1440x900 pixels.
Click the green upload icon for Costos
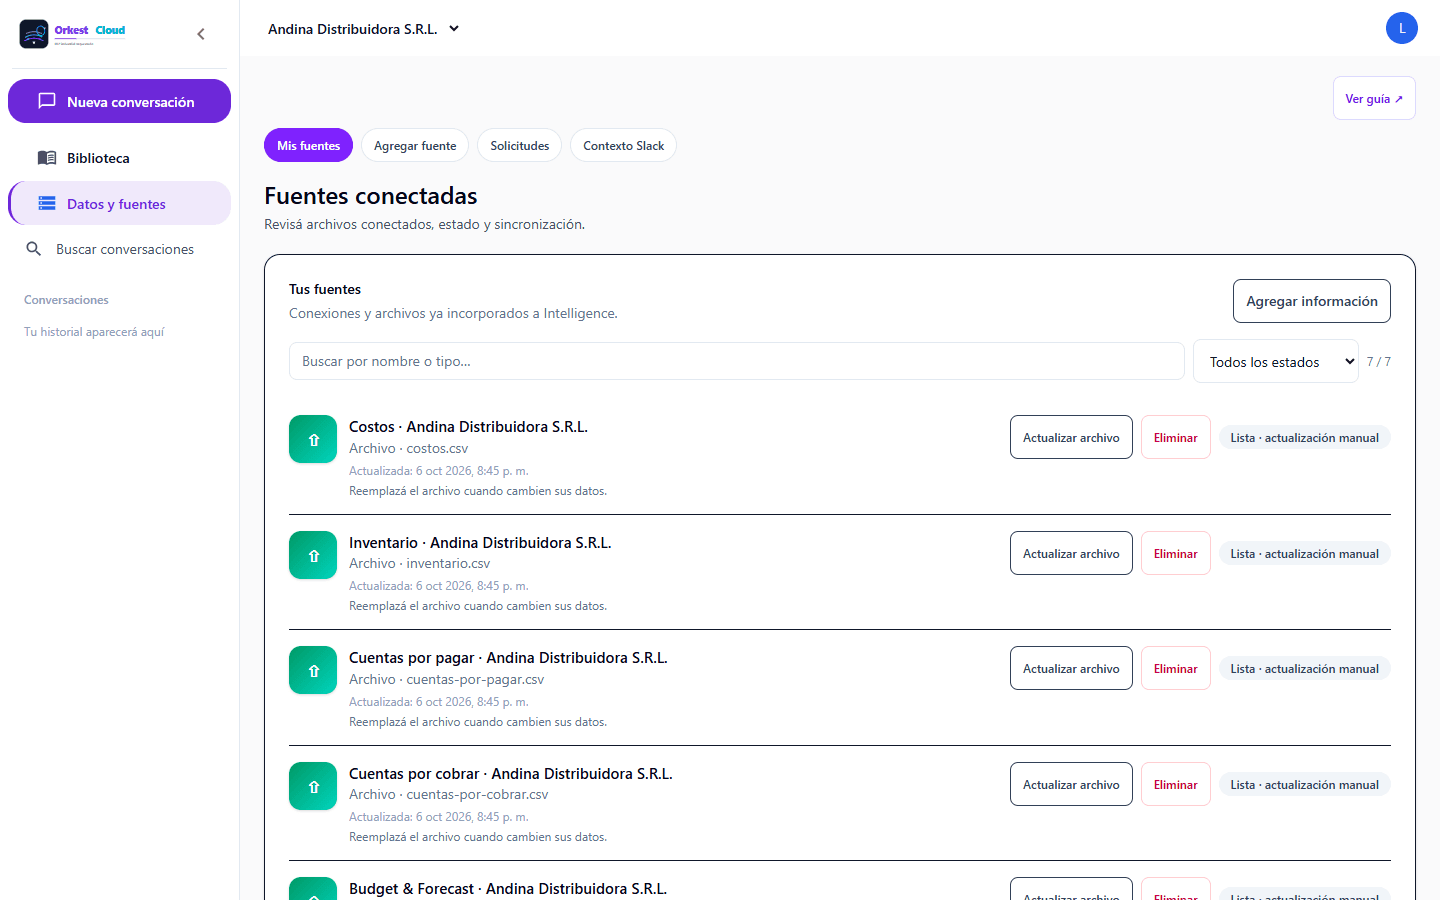coord(313,439)
